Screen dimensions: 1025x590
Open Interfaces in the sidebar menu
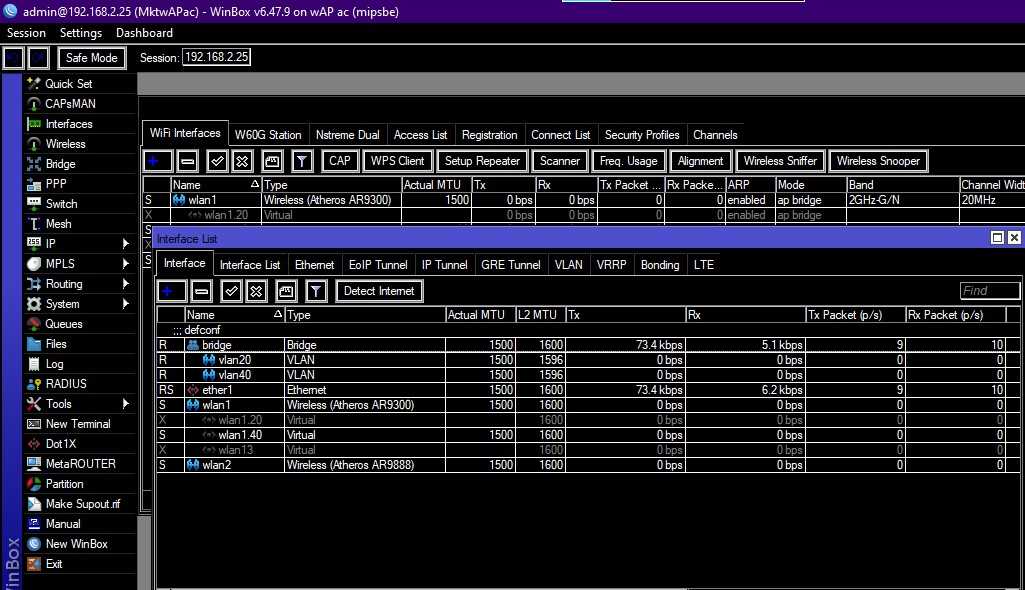coord(69,123)
